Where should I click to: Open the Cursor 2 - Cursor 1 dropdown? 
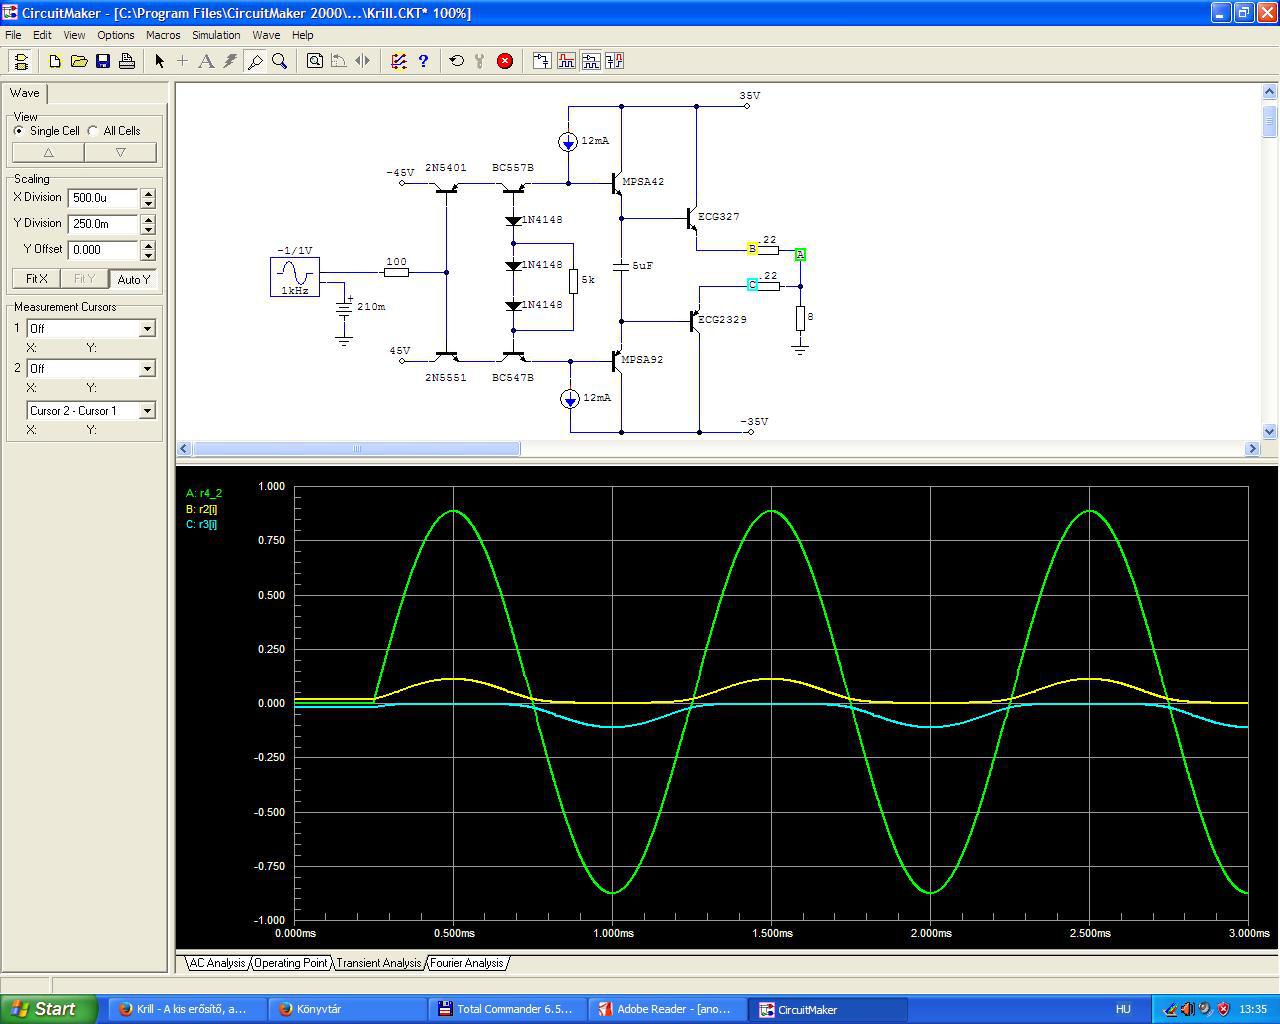click(147, 411)
